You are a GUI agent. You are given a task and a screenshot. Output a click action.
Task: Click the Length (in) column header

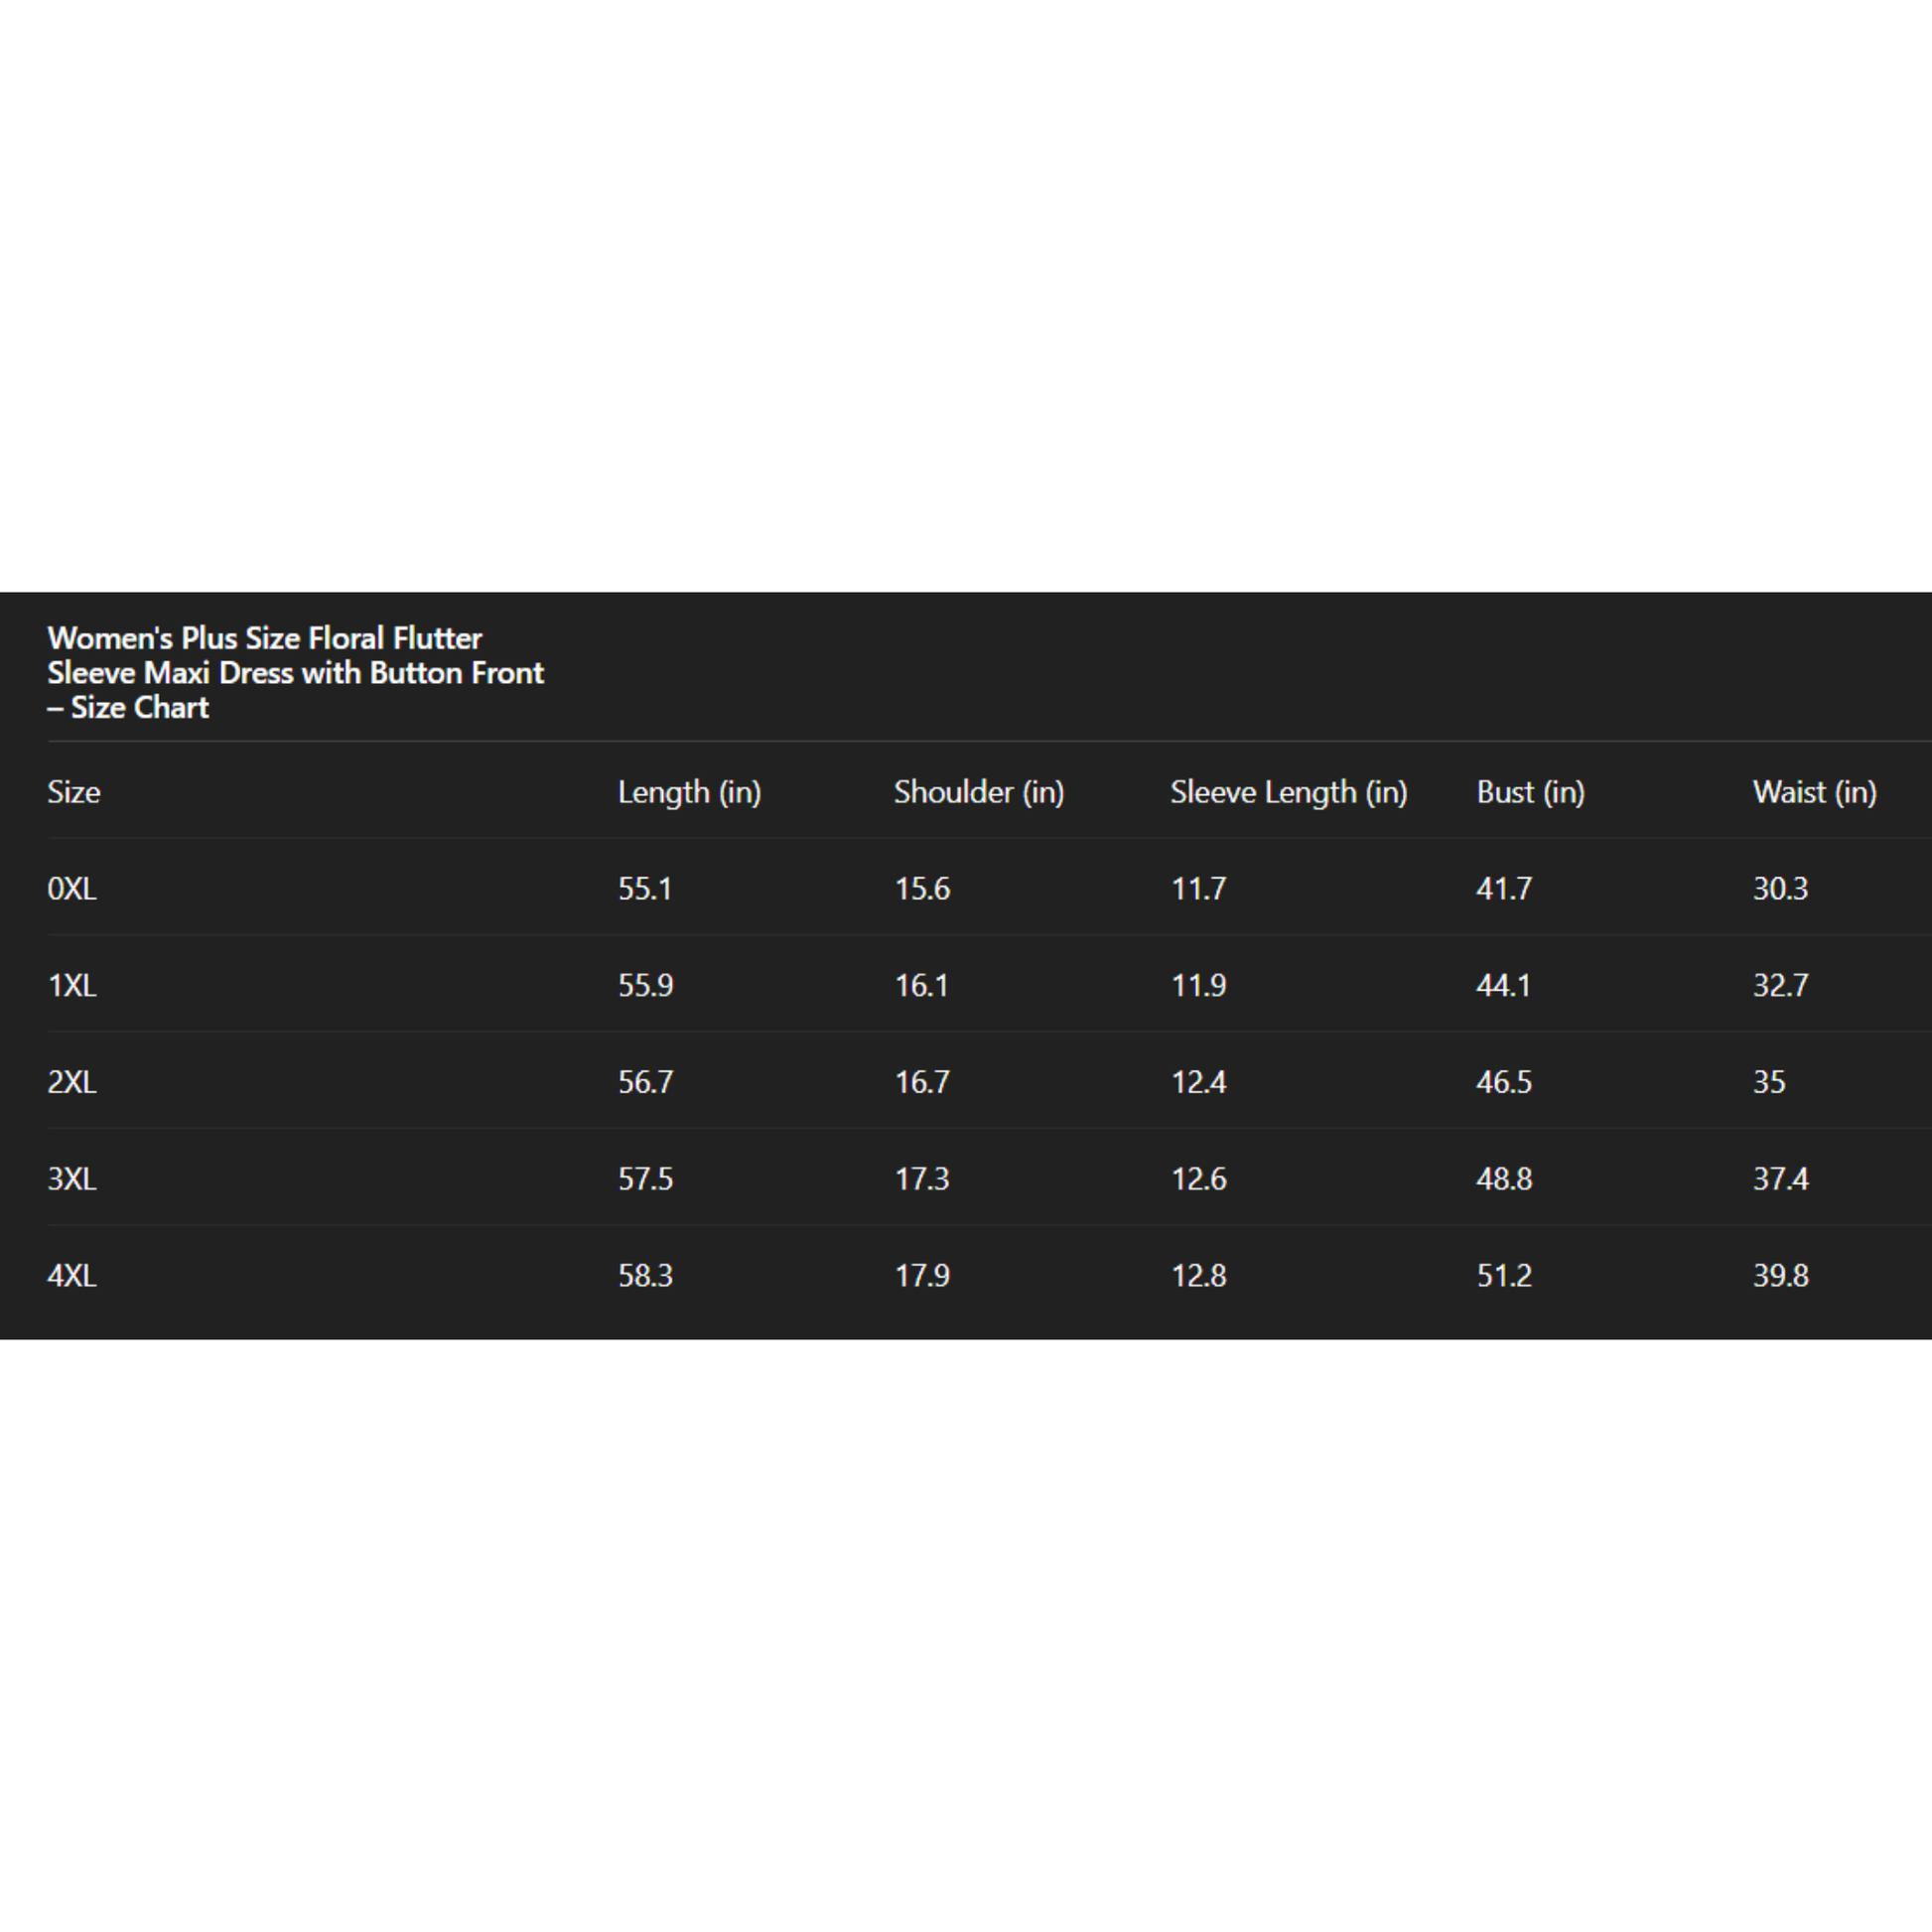(x=689, y=792)
